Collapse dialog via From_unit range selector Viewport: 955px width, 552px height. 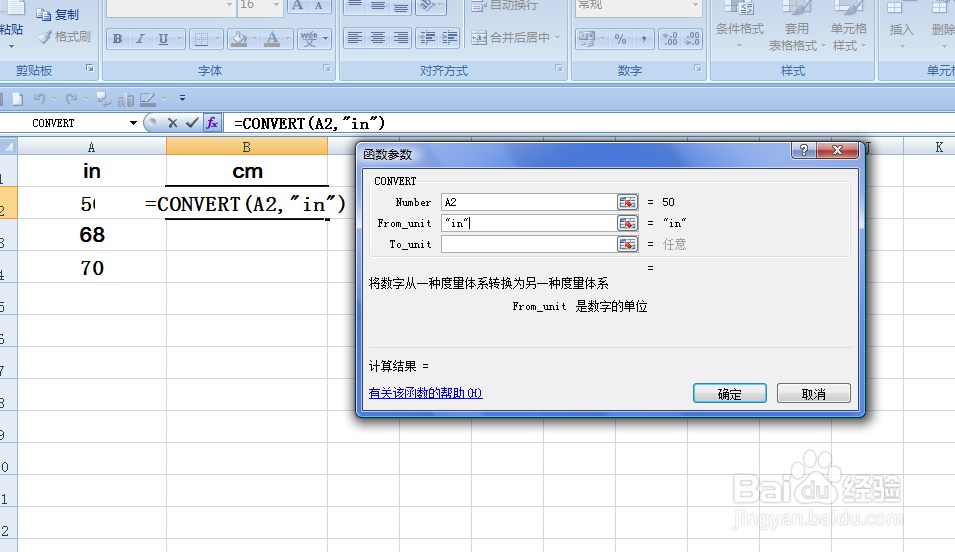pos(627,223)
